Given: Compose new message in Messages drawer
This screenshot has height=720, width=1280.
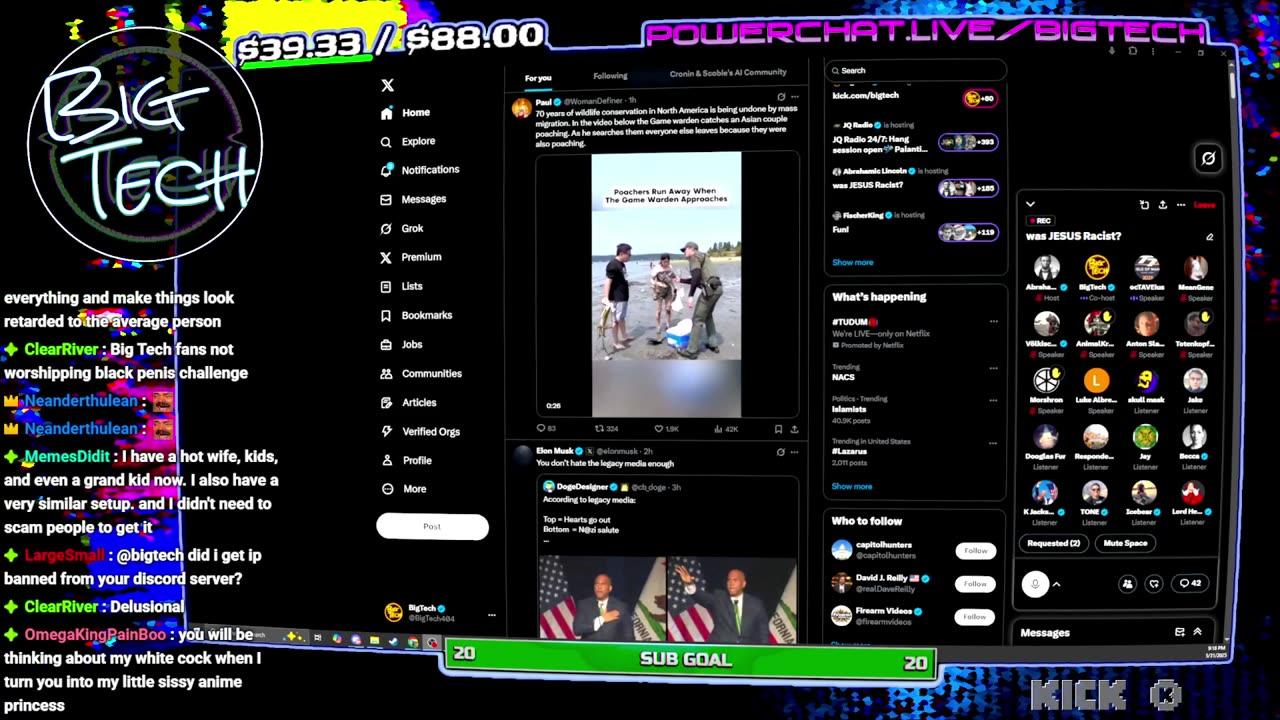Looking at the screenshot, I should point(1180,632).
